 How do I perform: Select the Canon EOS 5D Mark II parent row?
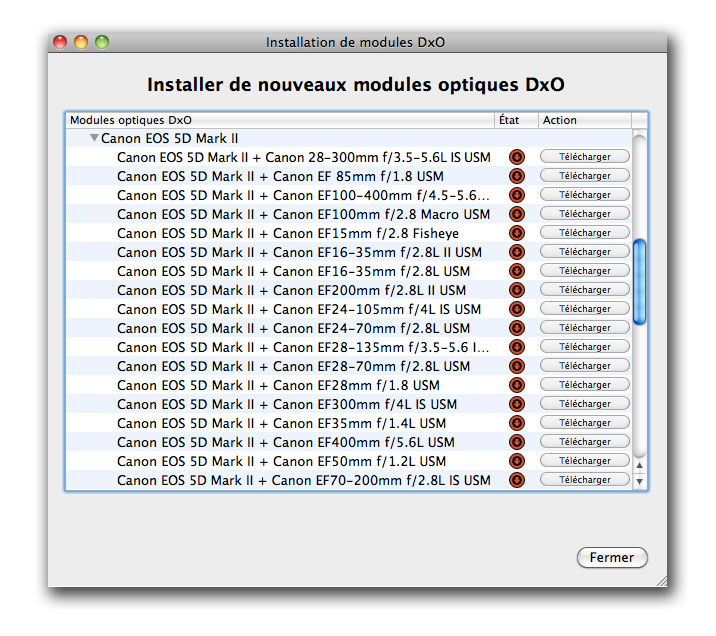click(x=349, y=138)
